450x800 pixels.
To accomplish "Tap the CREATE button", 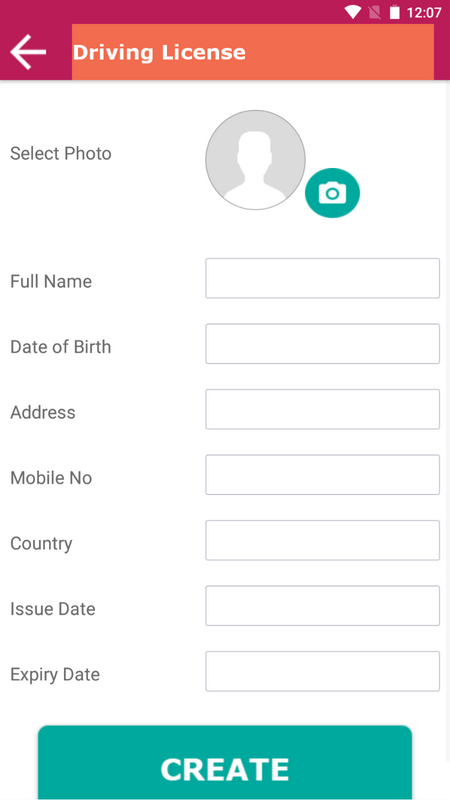I will (225, 763).
